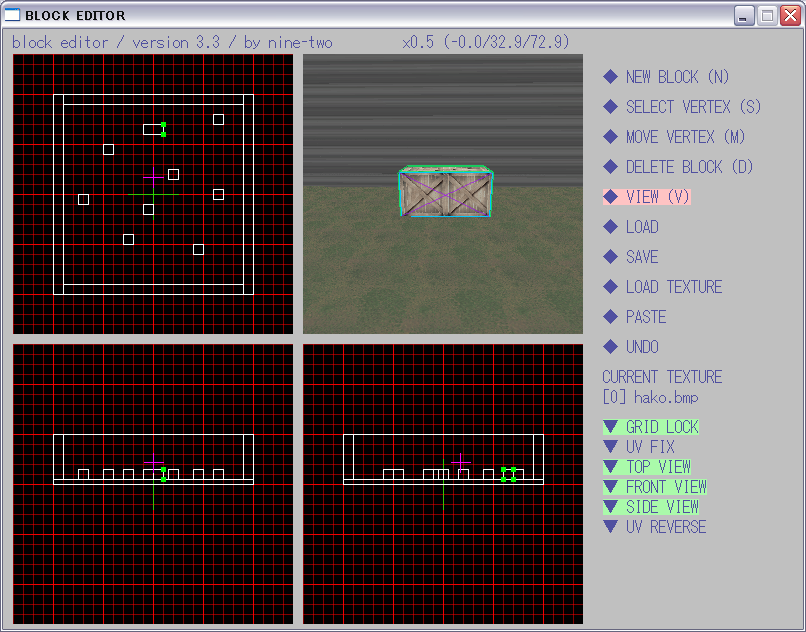Click the diamond icon beside NEW BLOCK (N)
Image resolution: width=806 pixels, height=632 pixels.
tap(610, 77)
